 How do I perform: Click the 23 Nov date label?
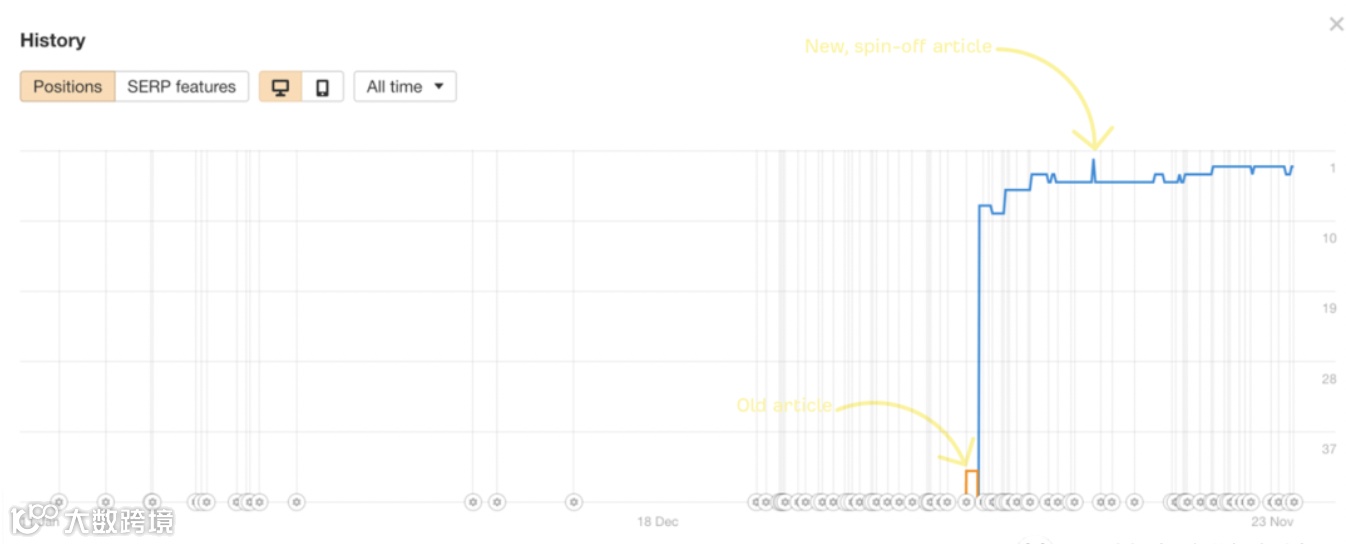(x=1272, y=522)
